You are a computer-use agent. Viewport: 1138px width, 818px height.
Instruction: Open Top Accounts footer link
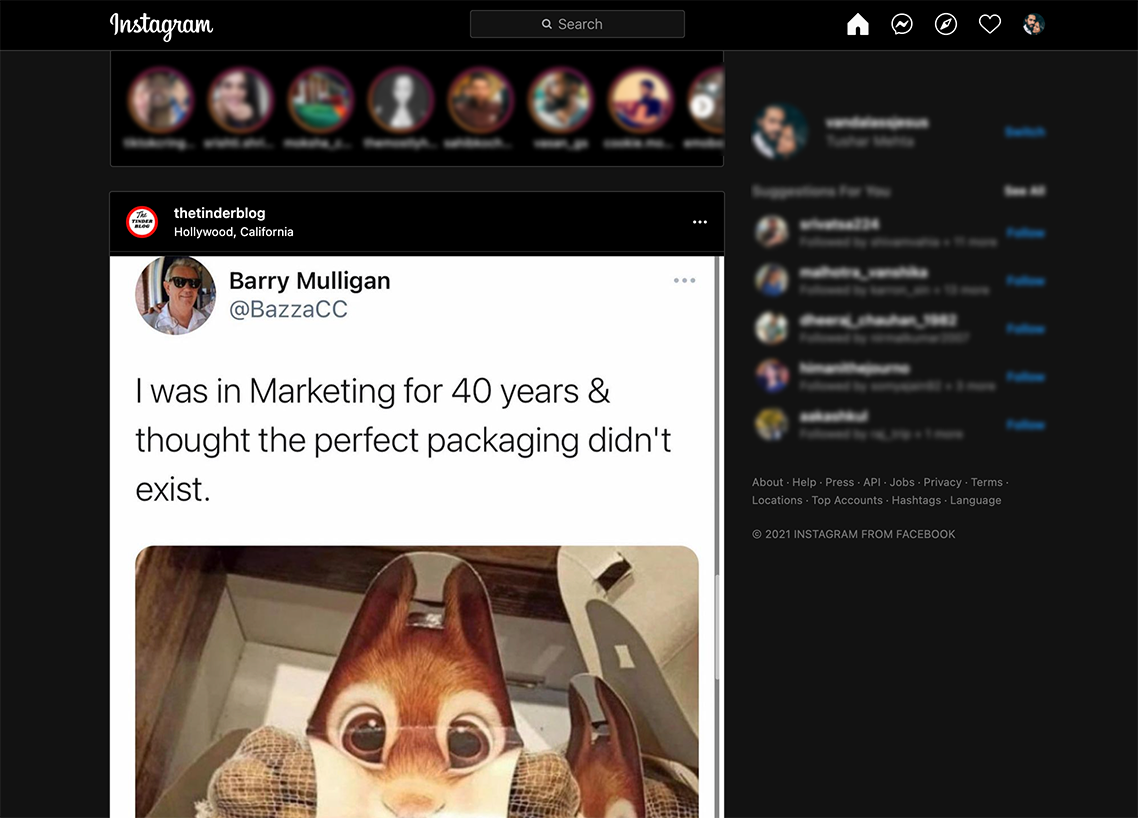point(847,500)
